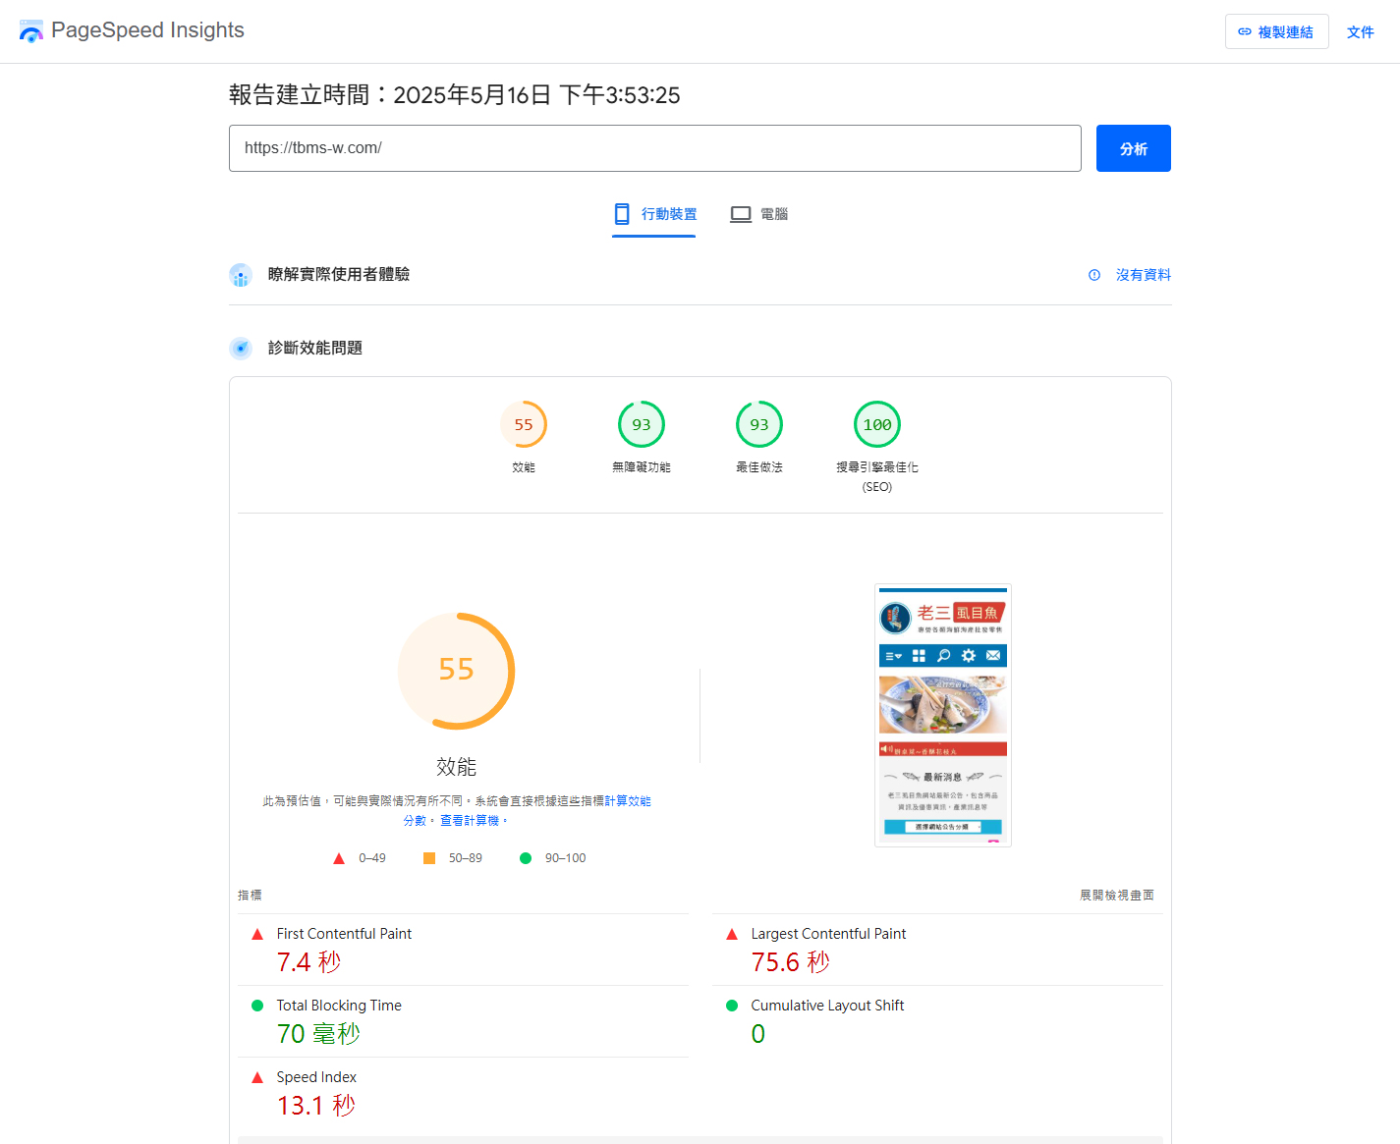1400x1144 pixels.
Task: Click the First Contentful Paint metric
Action: point(344,934)
